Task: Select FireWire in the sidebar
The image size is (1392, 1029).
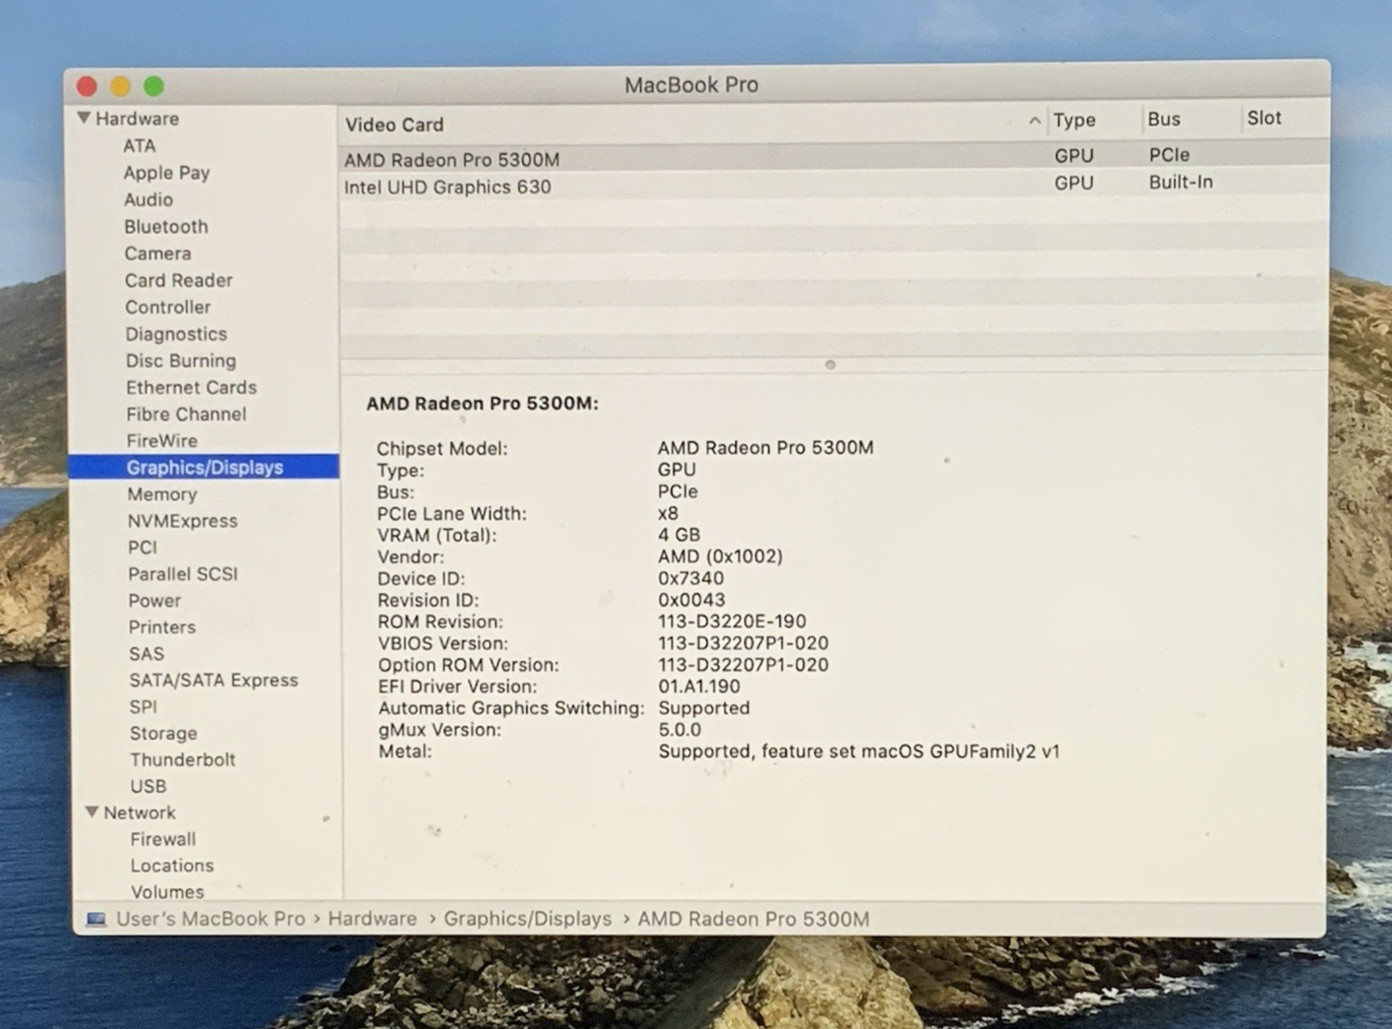Action: [x=162, y=441]
